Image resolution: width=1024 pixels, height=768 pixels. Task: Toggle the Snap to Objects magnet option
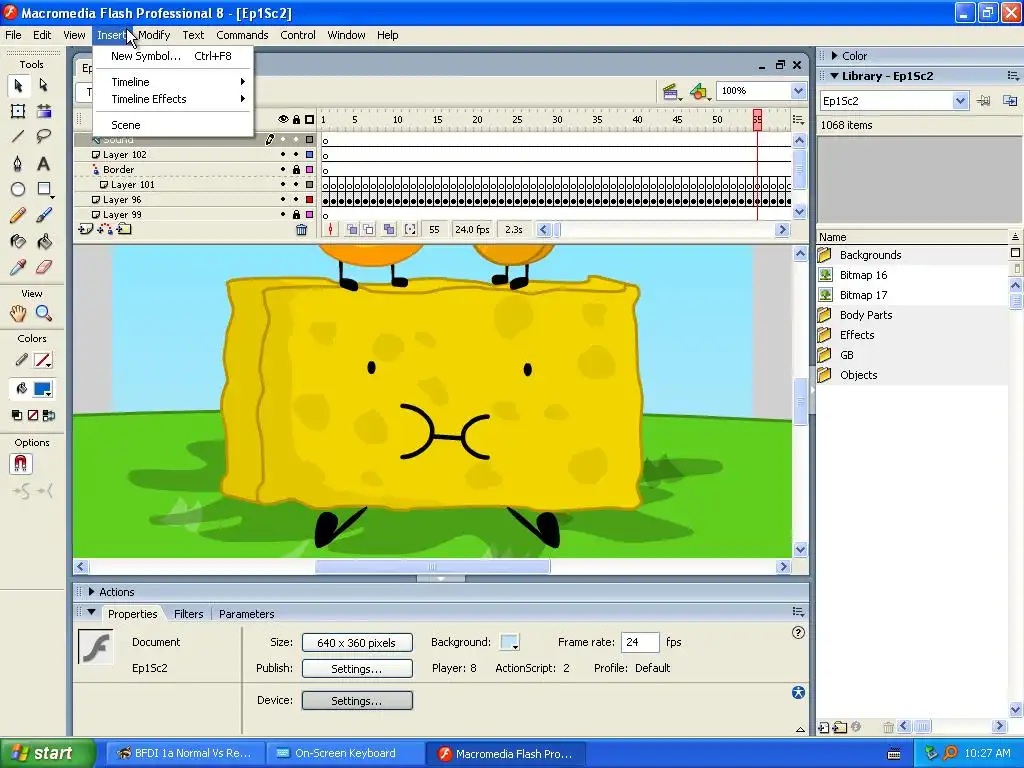coord(21,464)
